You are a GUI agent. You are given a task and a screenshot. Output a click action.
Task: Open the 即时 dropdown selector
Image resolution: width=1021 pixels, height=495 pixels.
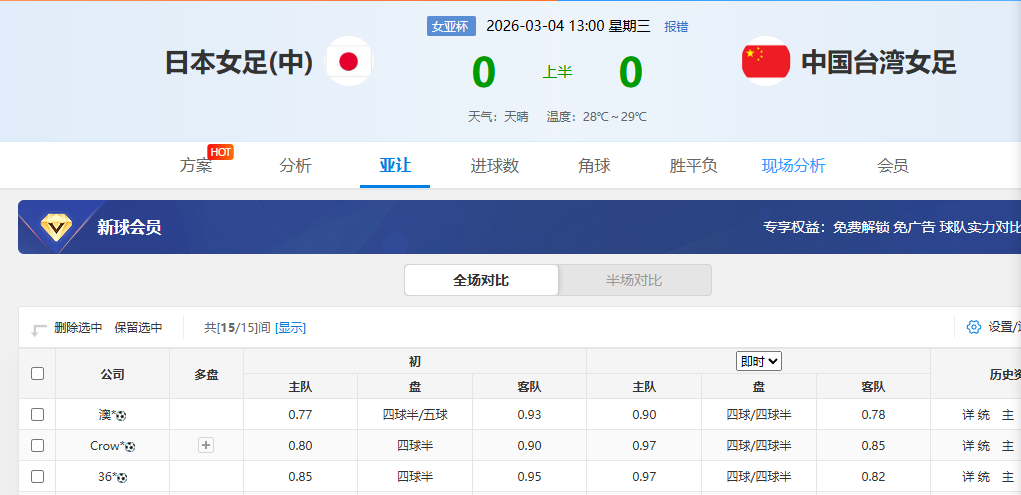(758, 361)
